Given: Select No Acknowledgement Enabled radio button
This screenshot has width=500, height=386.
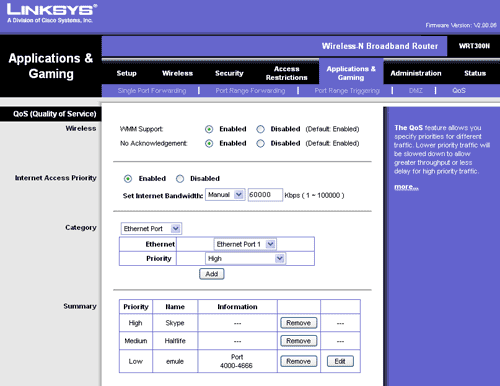Looking at the screenshot, I should (209, 143).
